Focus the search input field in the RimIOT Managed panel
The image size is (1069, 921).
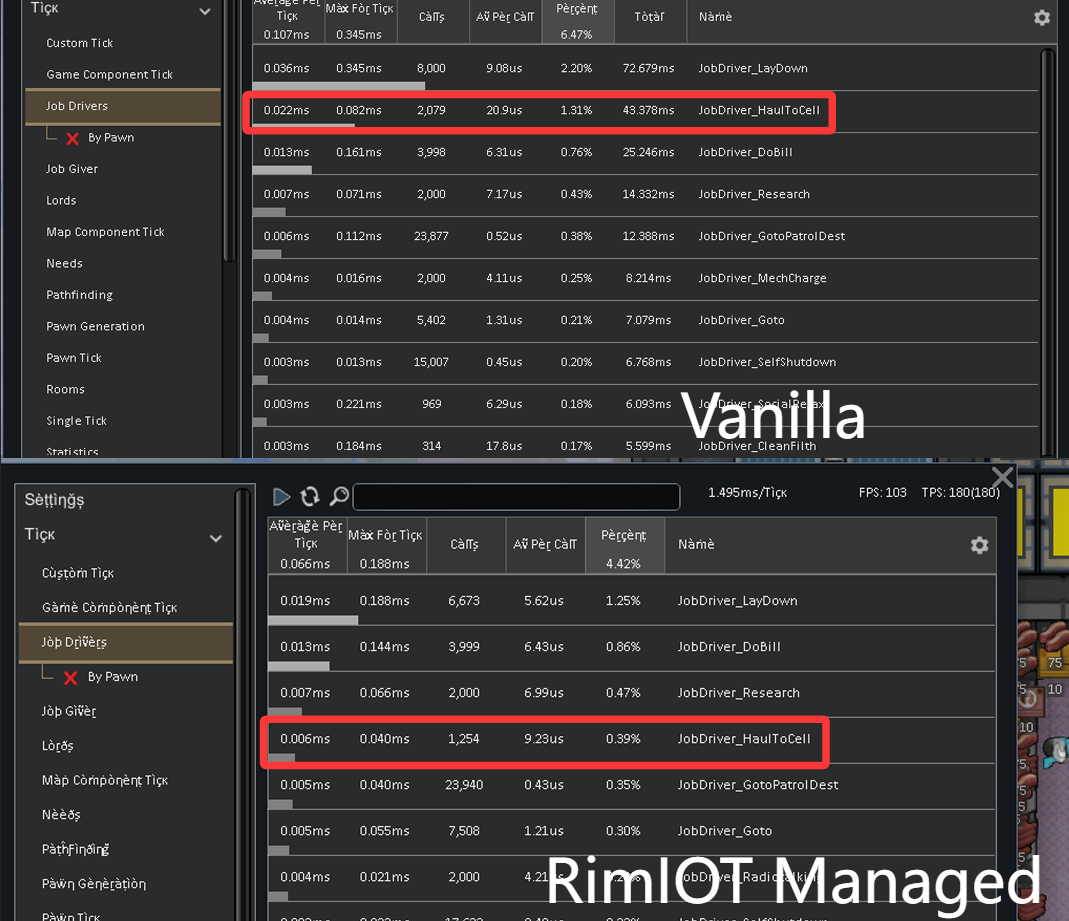pyautogui.click(x=516, y=497)
